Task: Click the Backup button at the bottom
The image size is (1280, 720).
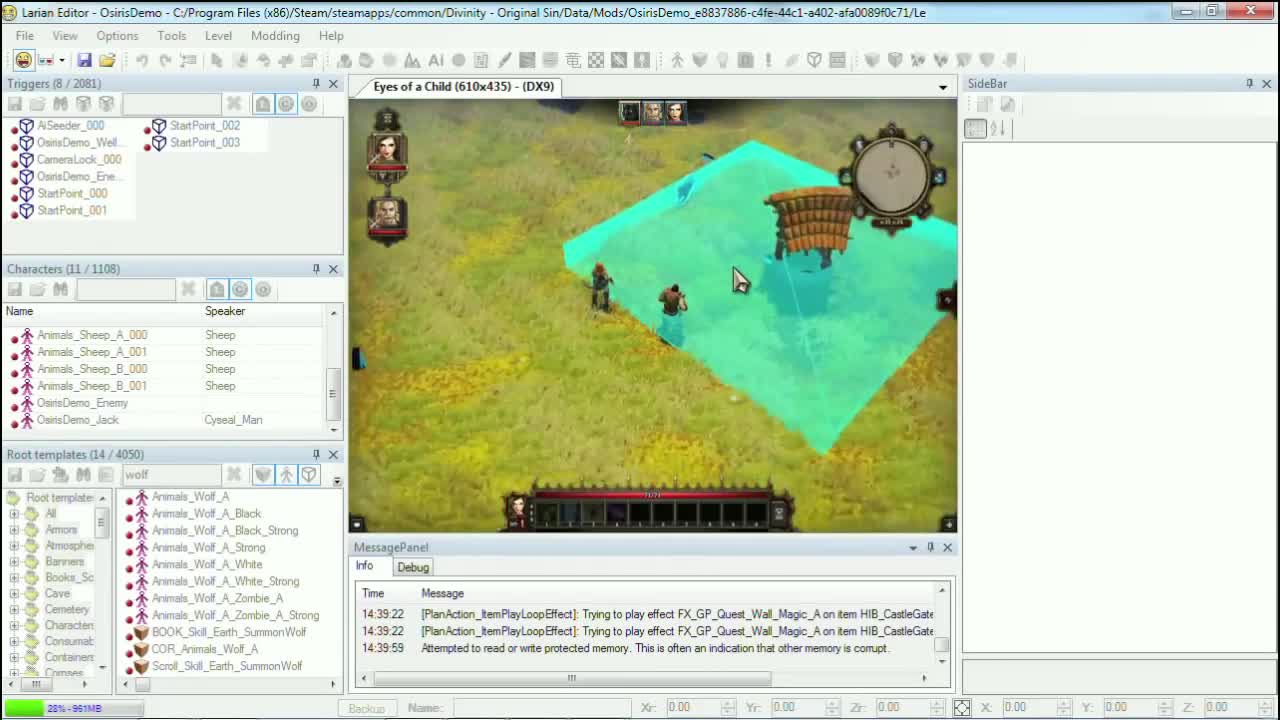Action: click(366, 708)
